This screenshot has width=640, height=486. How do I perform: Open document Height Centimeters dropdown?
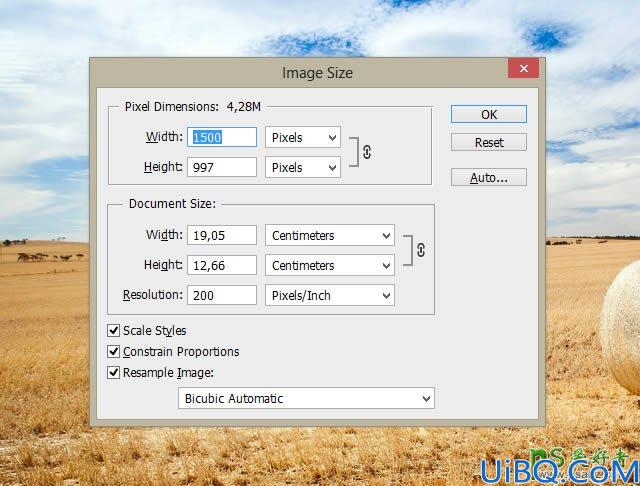click(x=330, y=266)
